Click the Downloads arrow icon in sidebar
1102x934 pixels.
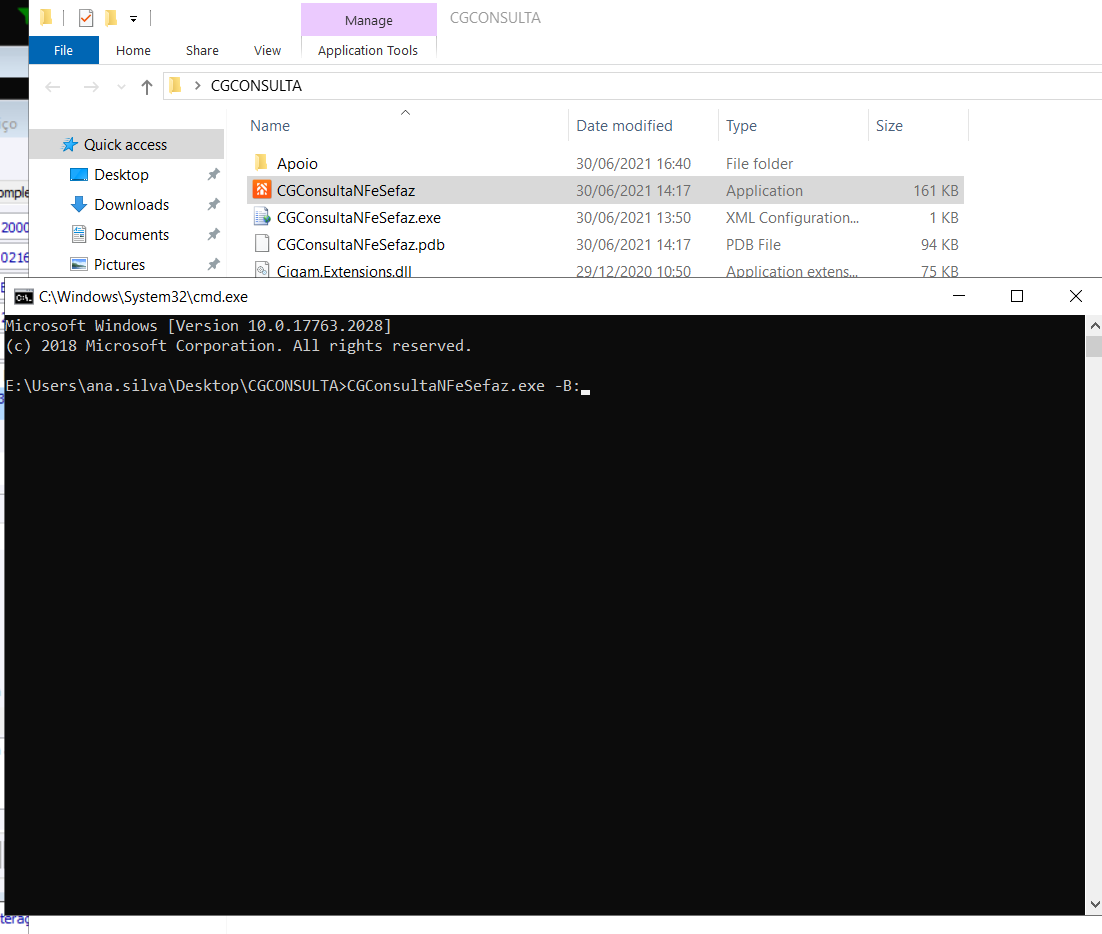click(x=79, y=205)
